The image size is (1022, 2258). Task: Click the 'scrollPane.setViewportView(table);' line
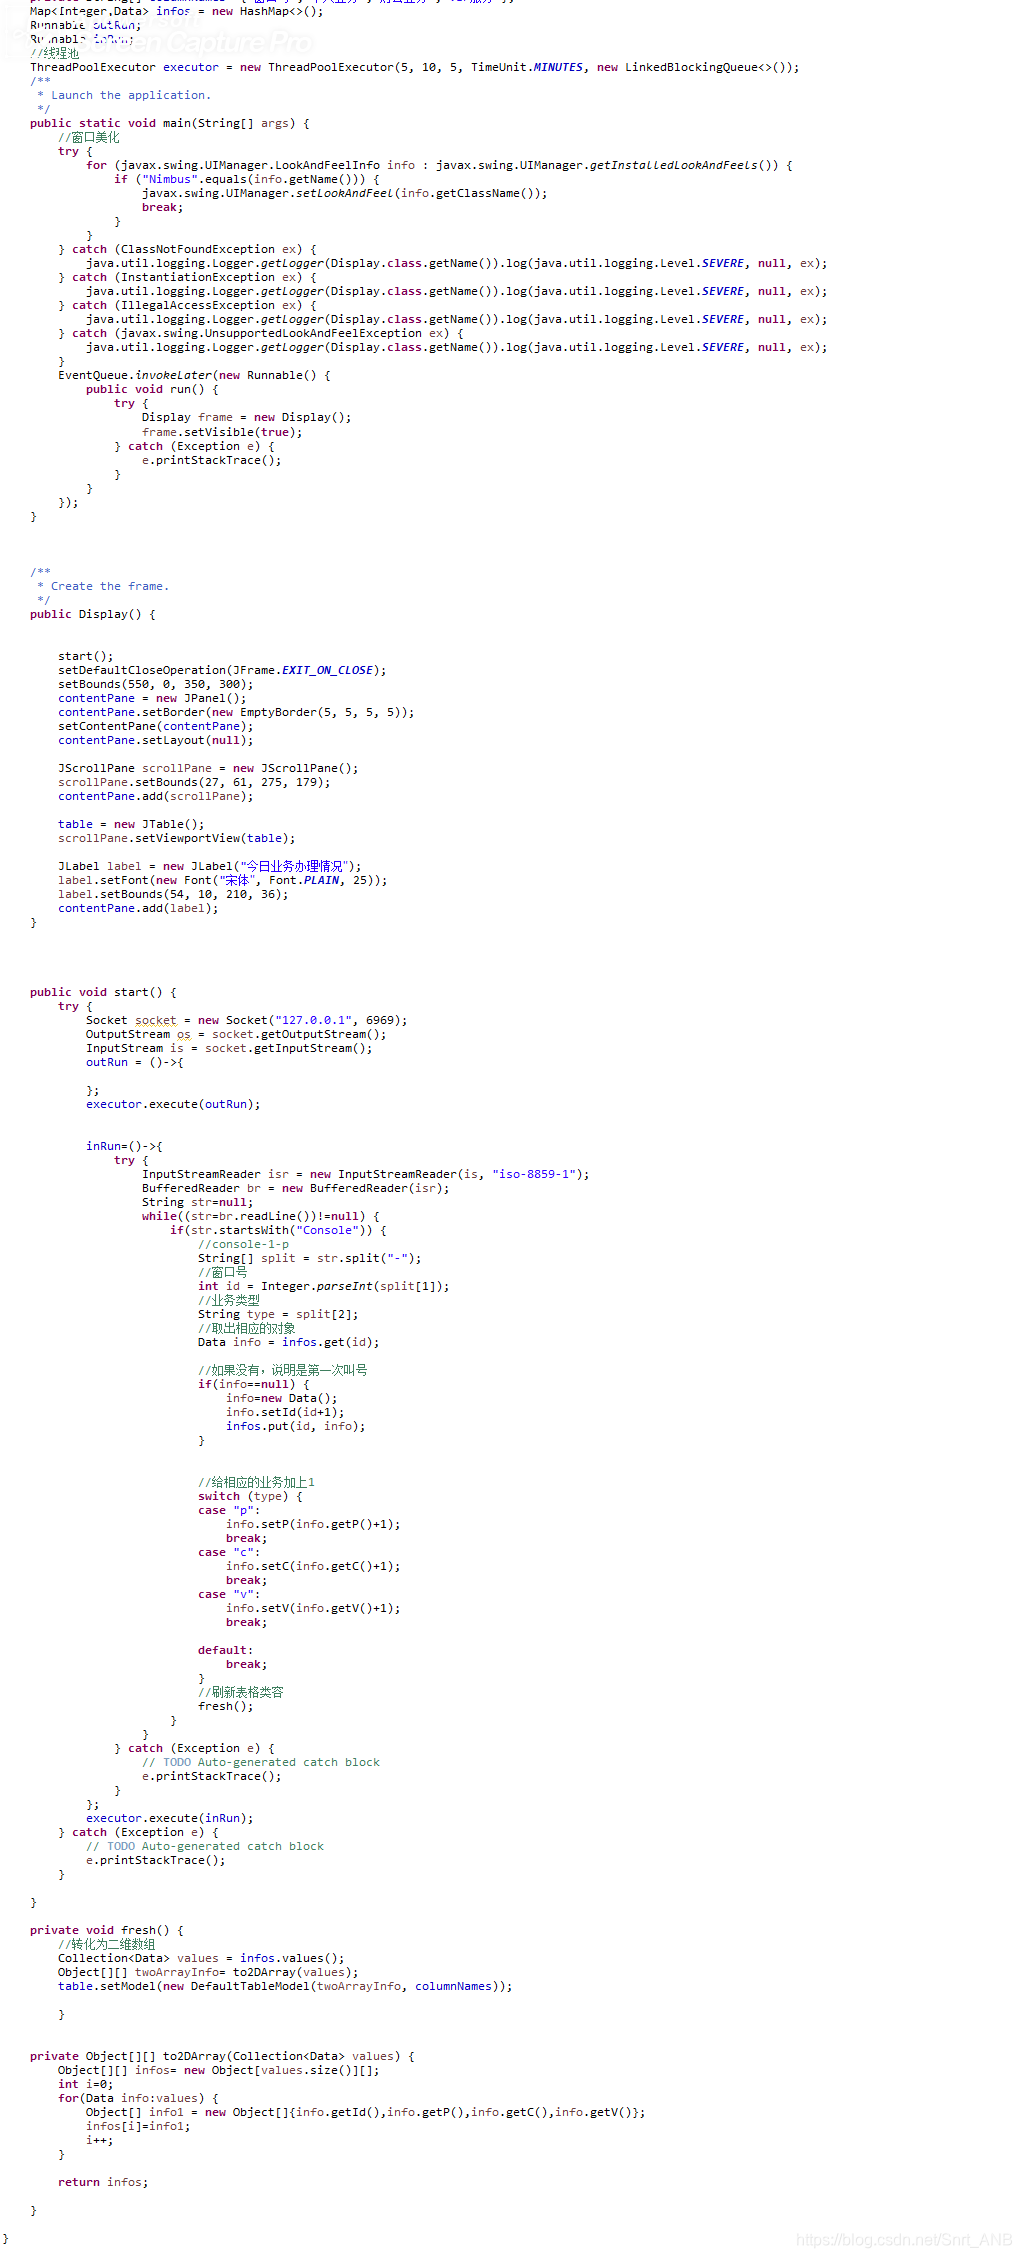176,838
